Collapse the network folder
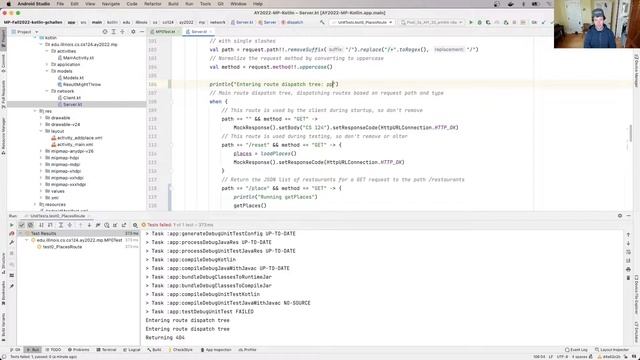 (47, 91)
